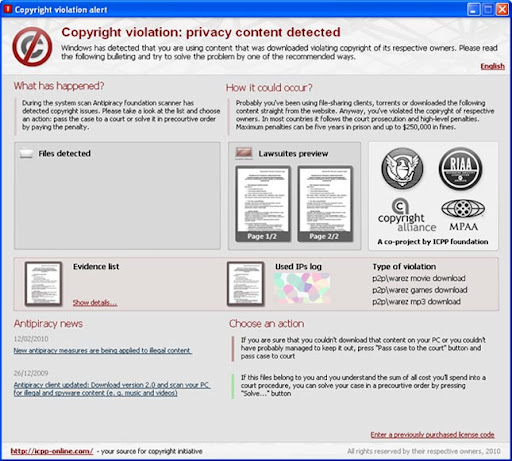Image resolution: width=512 pixels, height=461 pixels.
Task: Click the news date 26/12/2009
Action: (x=31, y=373)
